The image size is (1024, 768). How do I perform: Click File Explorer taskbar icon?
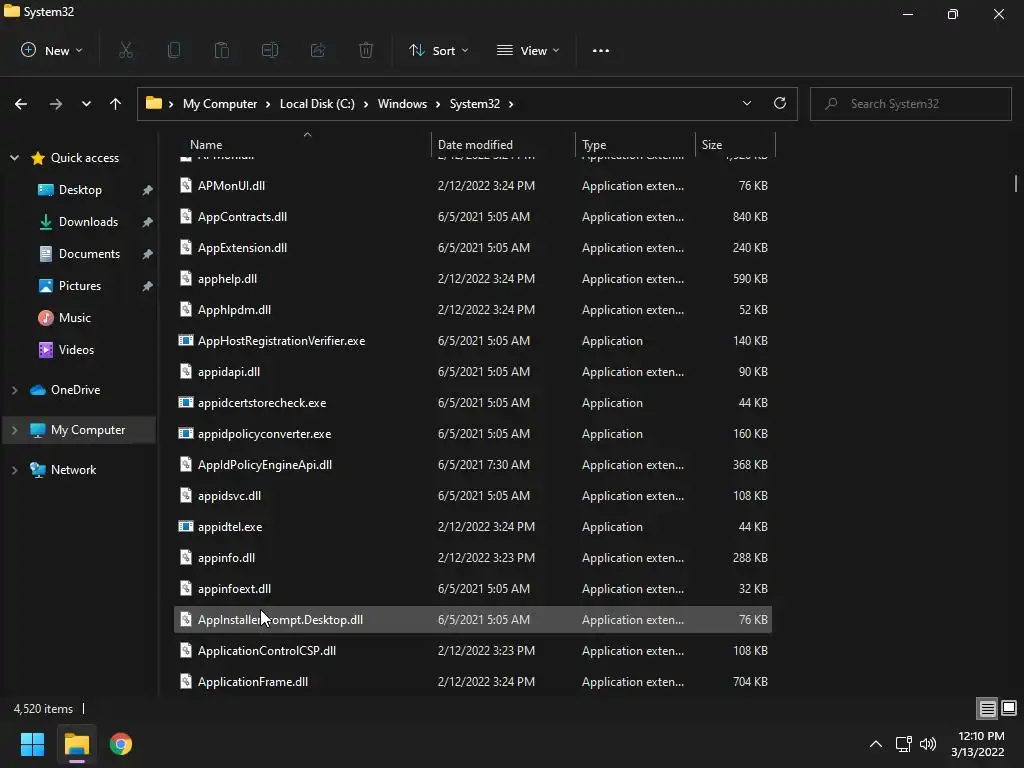tap(76, 744)
